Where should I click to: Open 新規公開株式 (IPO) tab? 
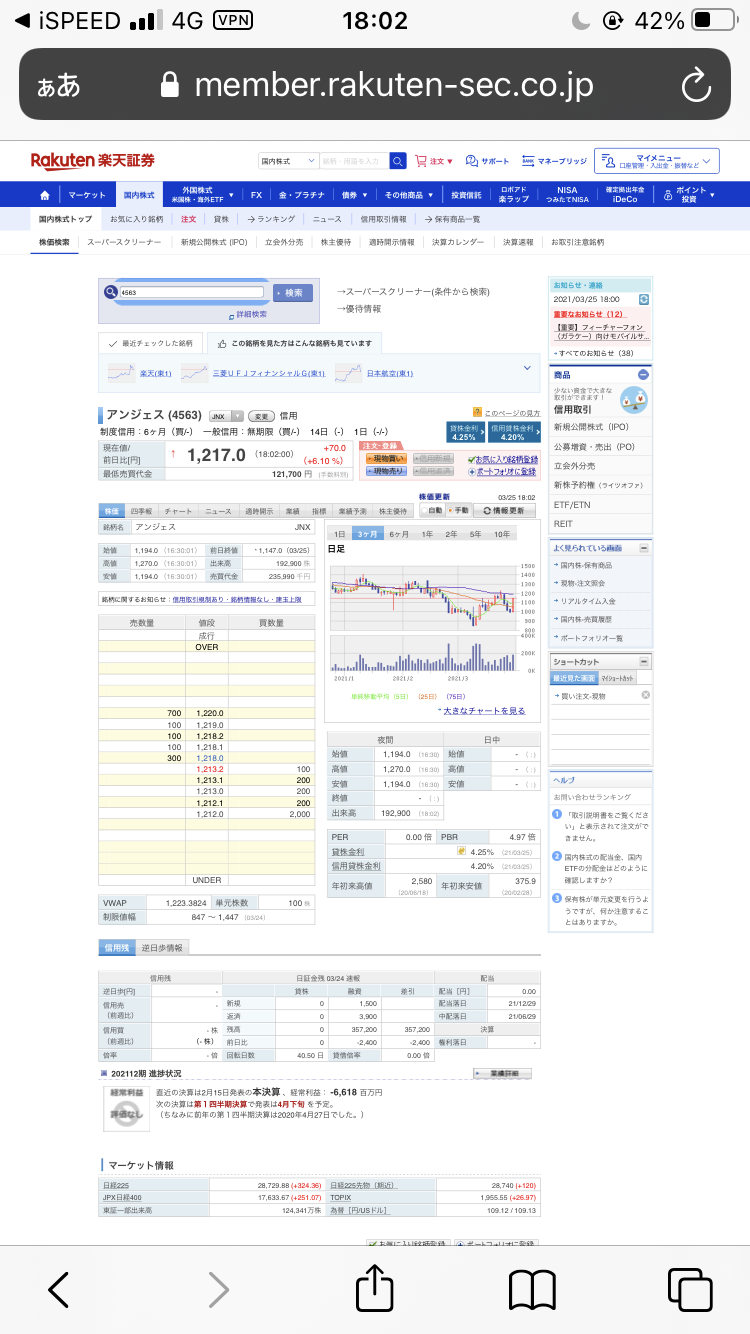tap(214, 242)
